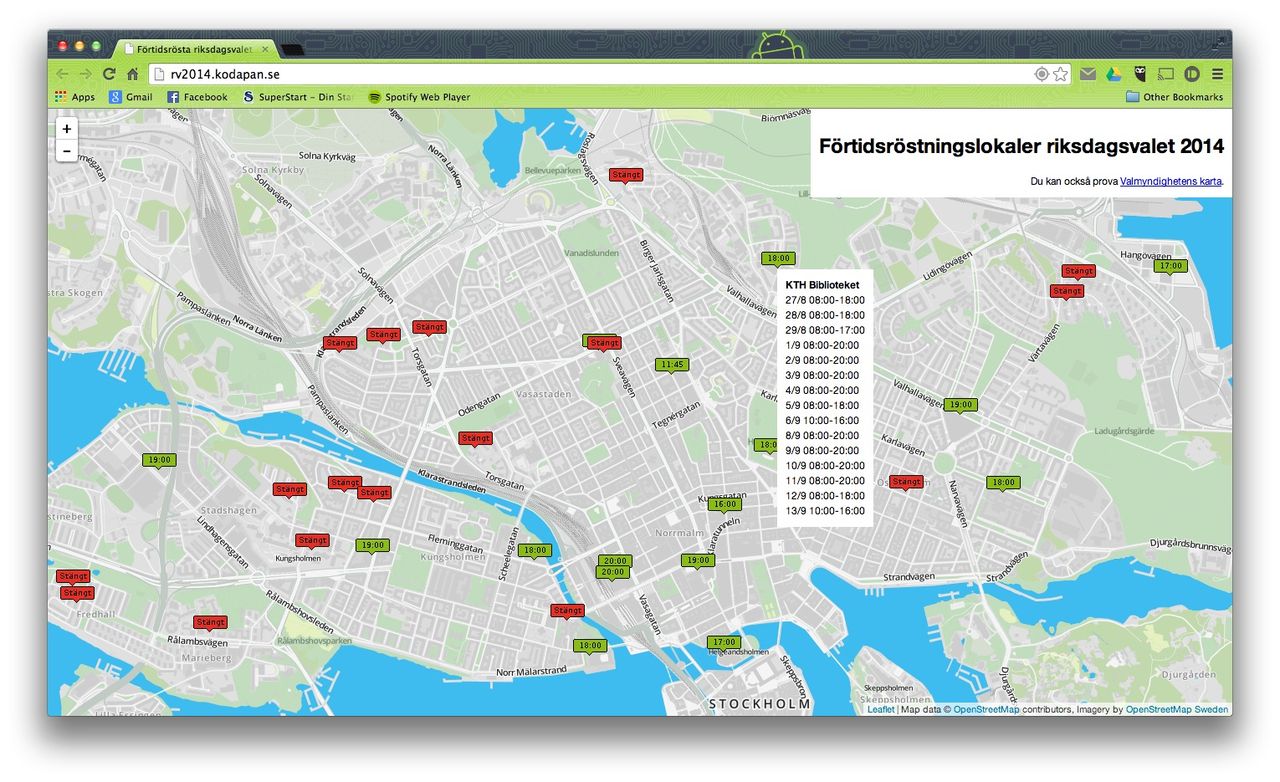Open the Chrome hamburger menu
The width and height of the screenshot is (1280, 782).
(1217, 73)
